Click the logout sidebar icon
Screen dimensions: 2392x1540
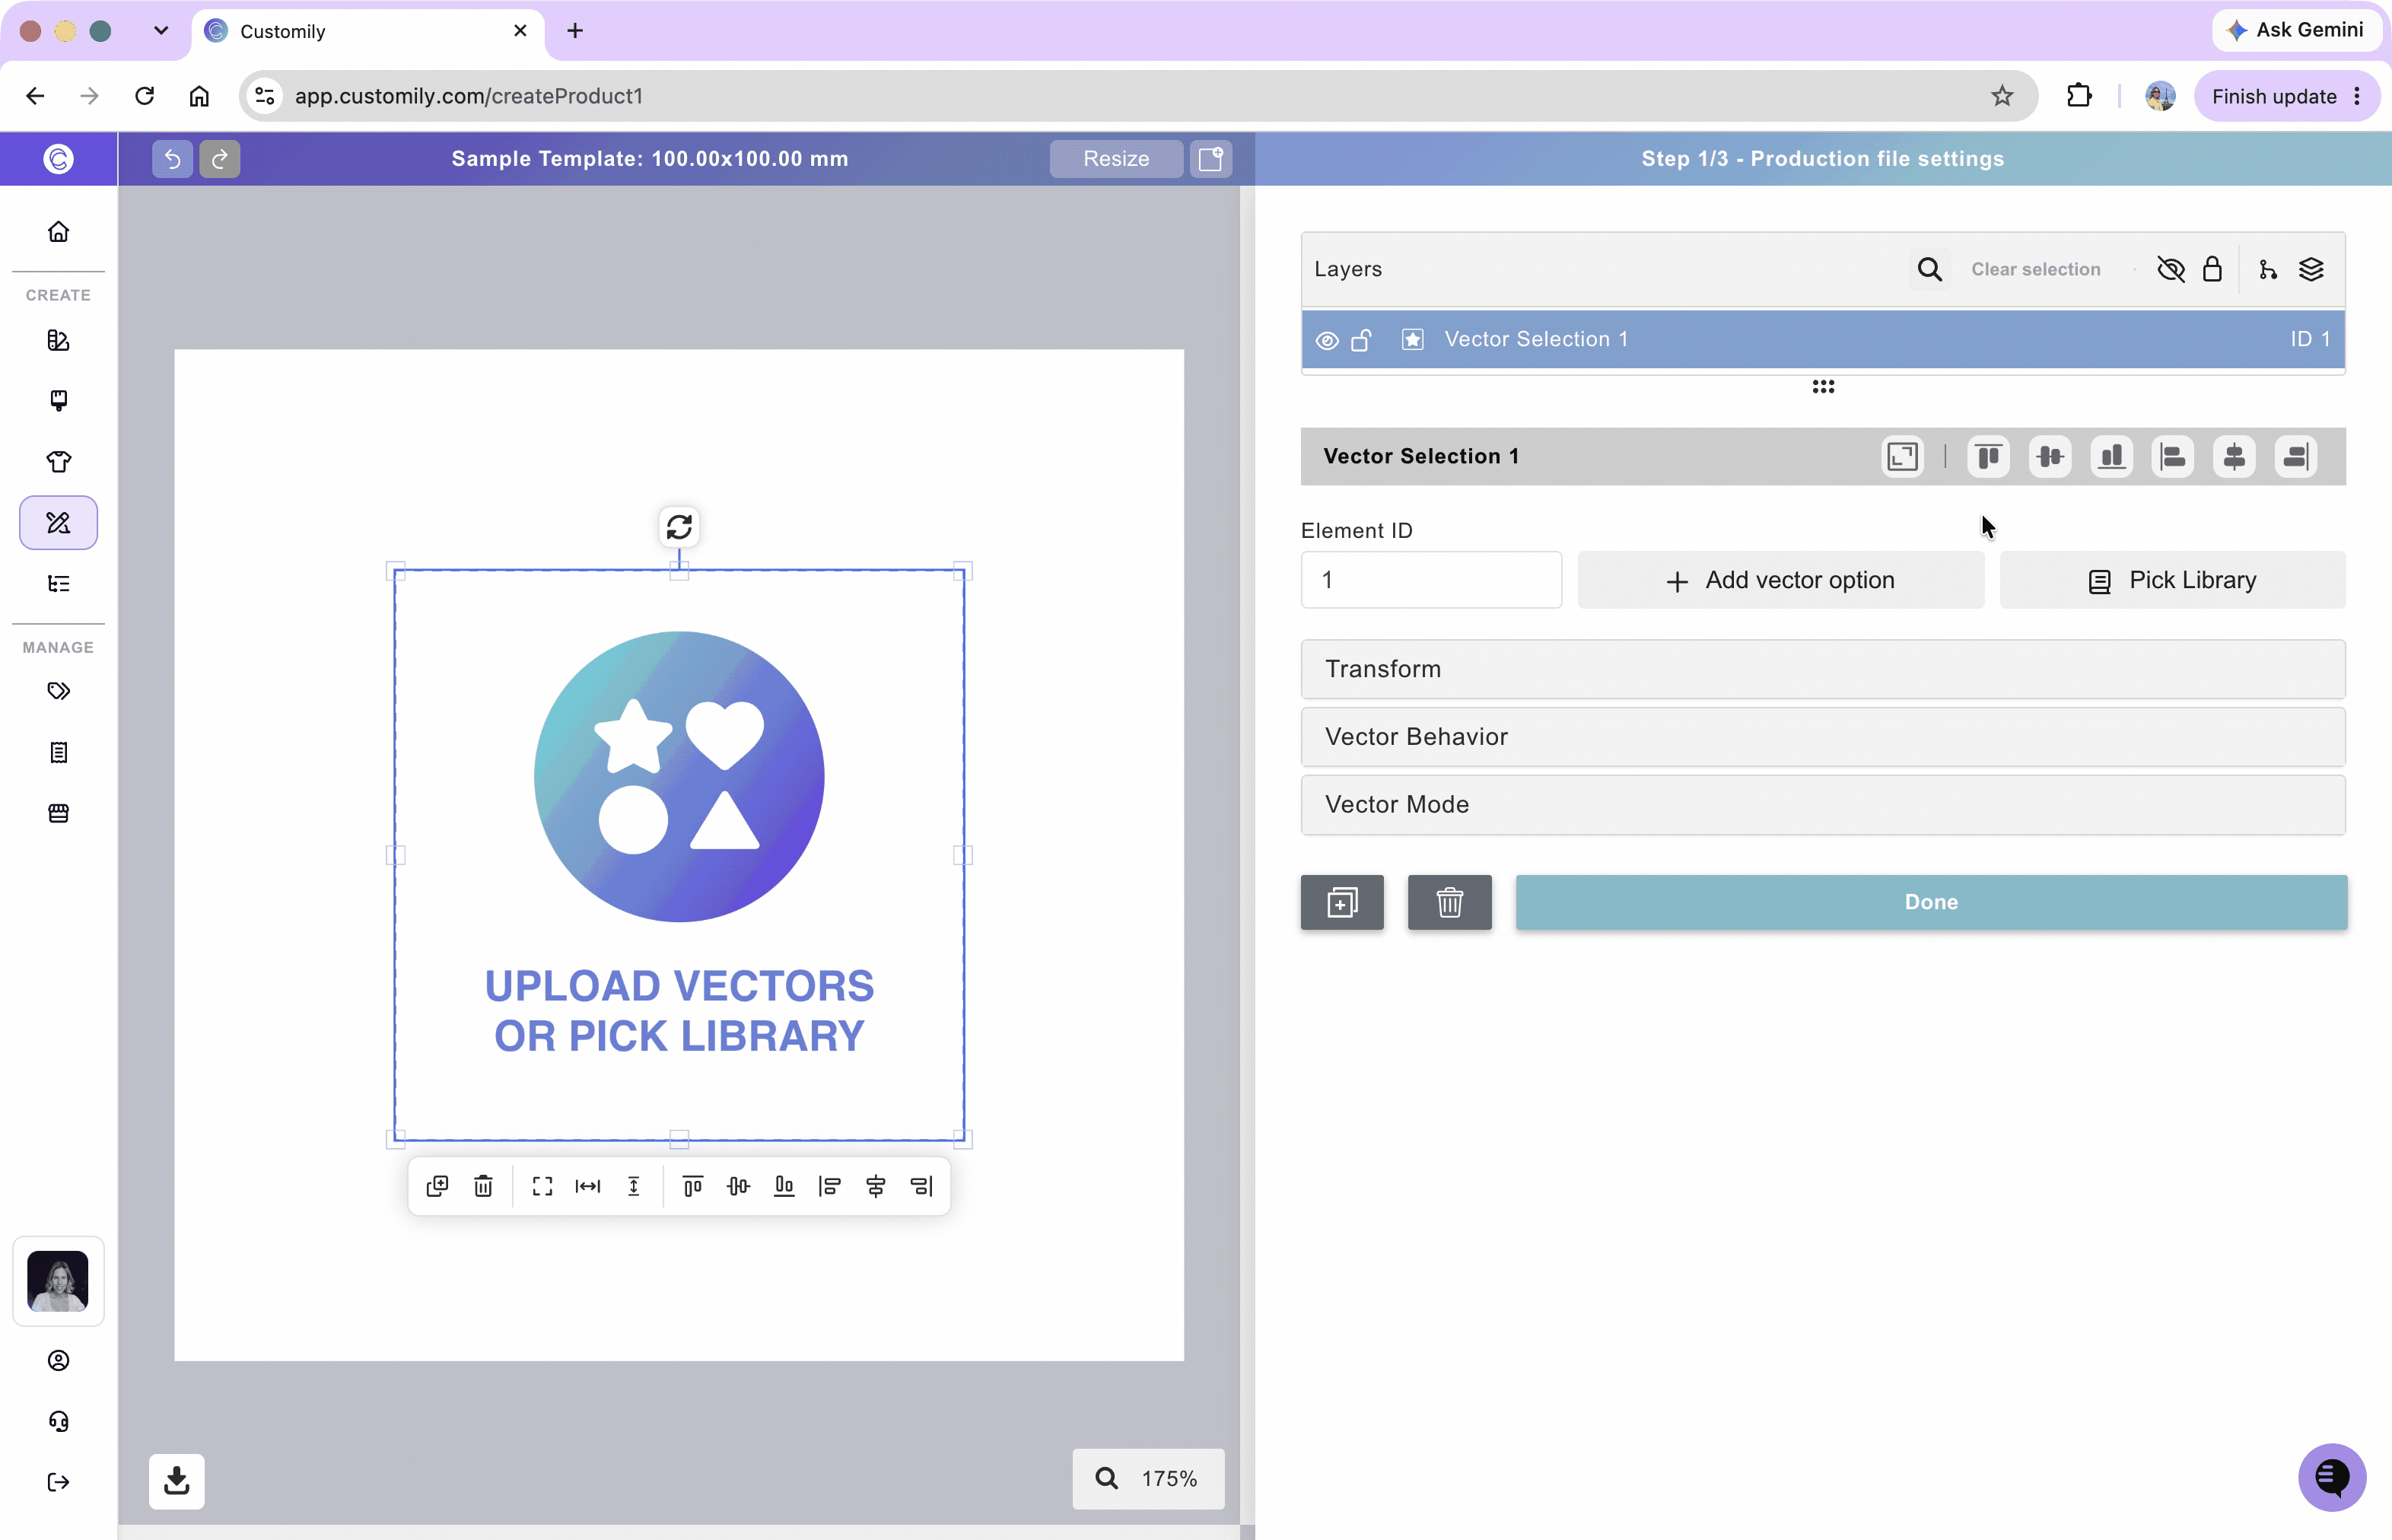[58, 1482]
